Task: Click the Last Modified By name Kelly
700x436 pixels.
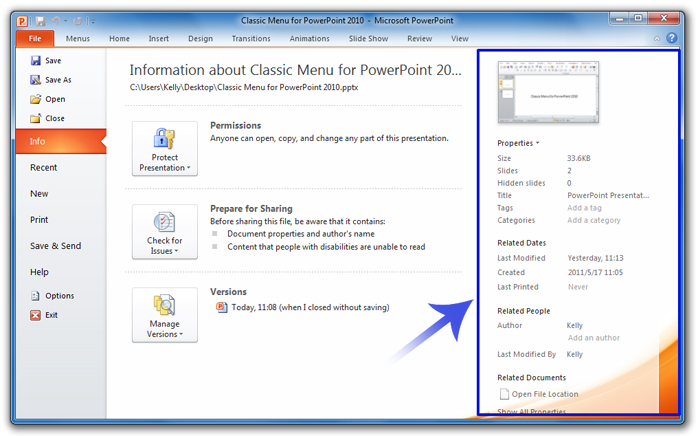Action: [575, 354]
